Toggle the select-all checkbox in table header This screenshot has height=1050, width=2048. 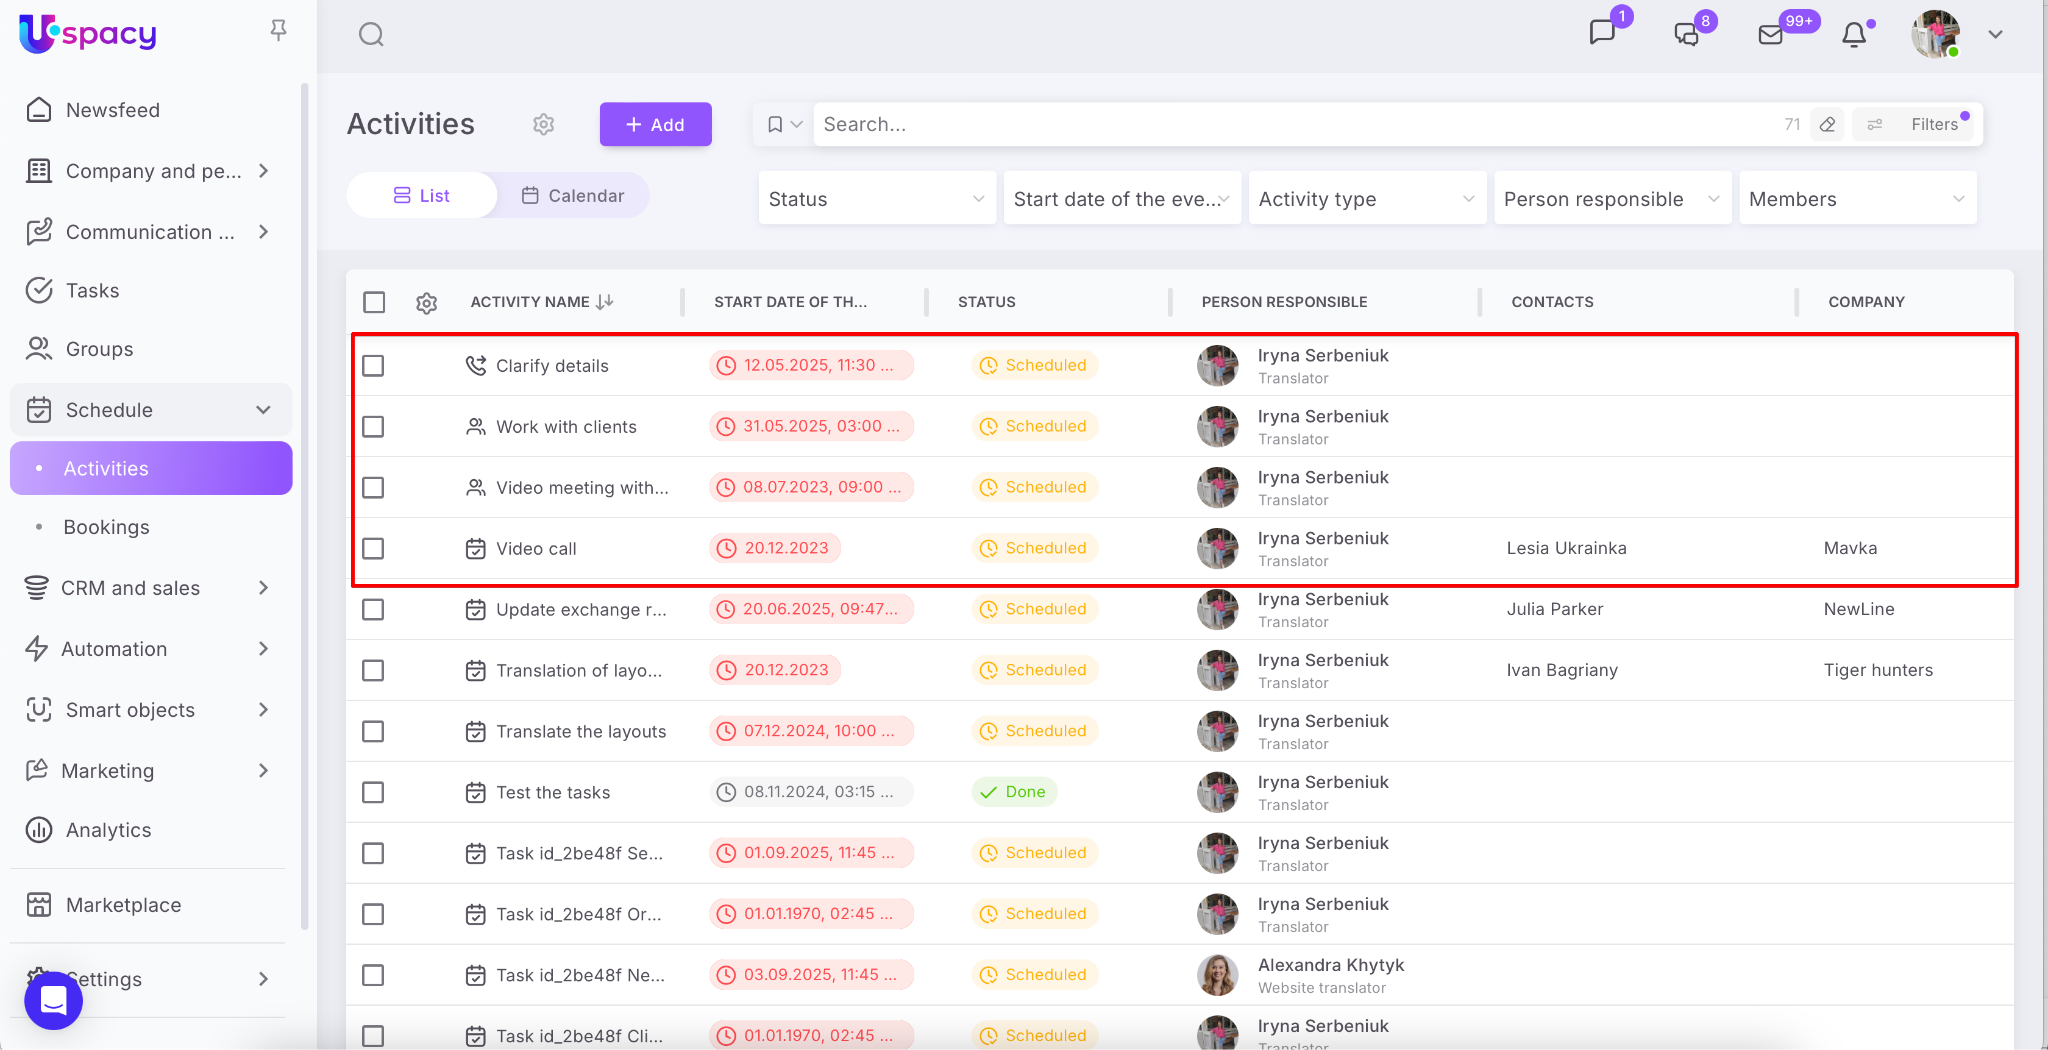click(x=374, y=302)
